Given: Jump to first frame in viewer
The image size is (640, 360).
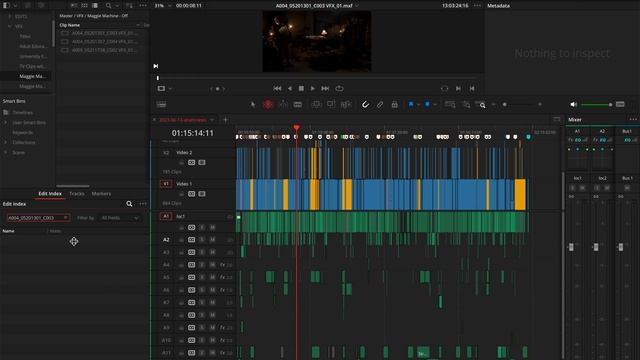Looking at the screenshot, I should pos(277,88).
